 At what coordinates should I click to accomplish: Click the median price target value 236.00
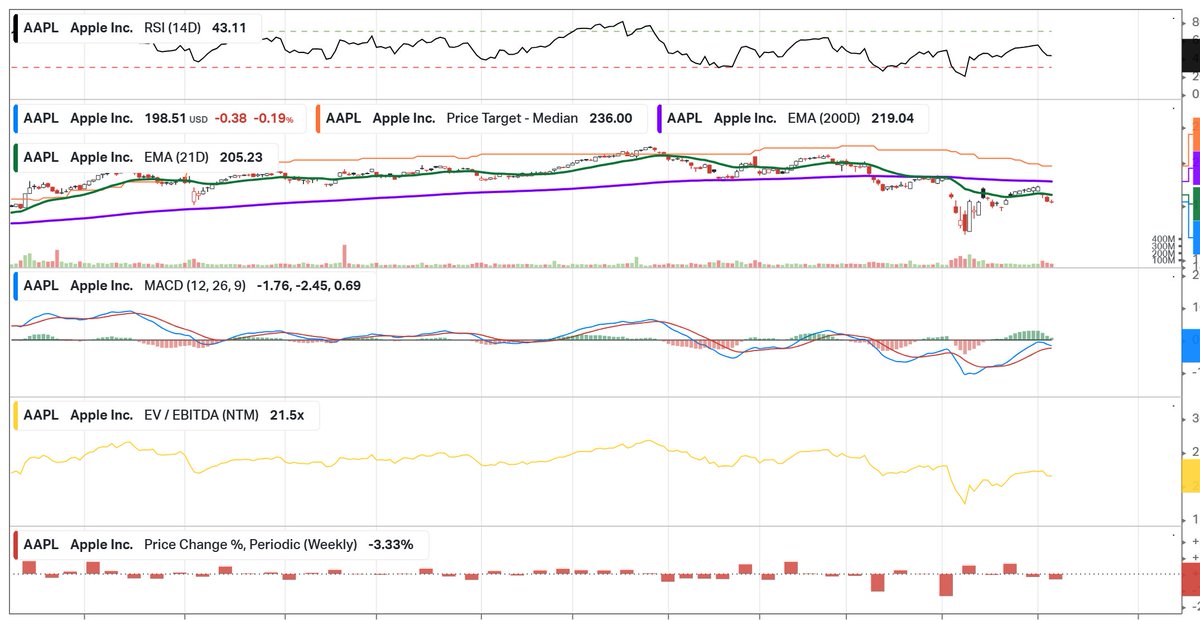pyautogui.click(x=611, y=118)
